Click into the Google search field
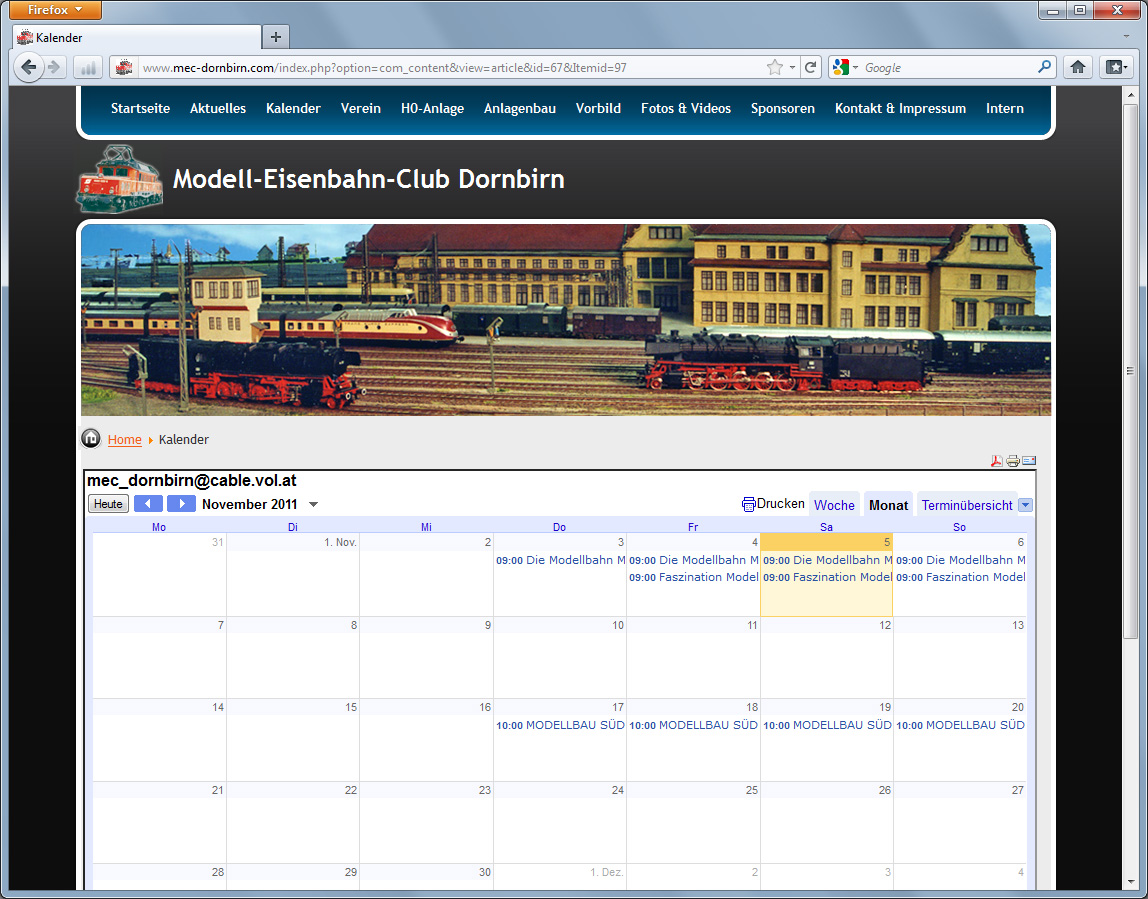This screenshot has width=1148, height=899. [949, 67]
